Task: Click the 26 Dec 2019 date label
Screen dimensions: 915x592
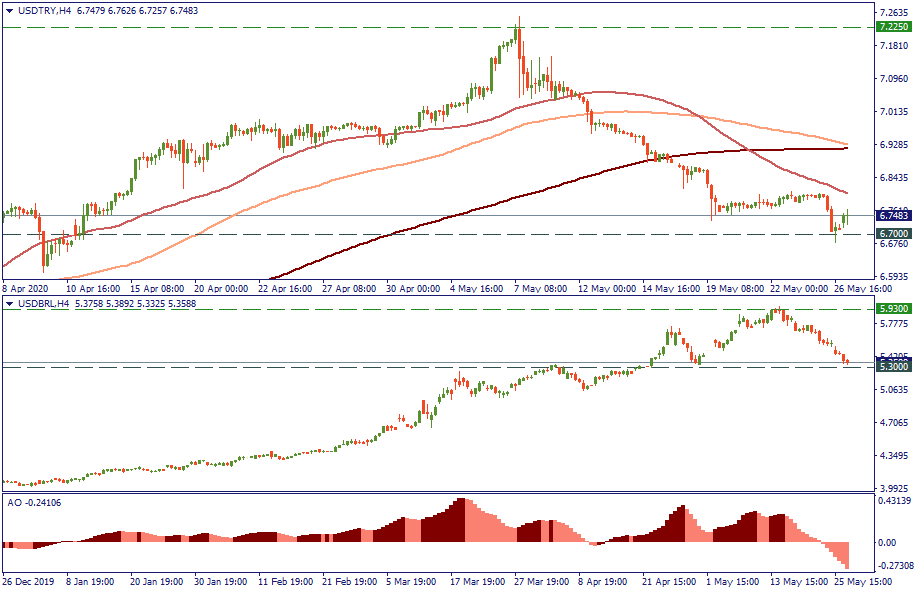Action: [x=28, y=580]
